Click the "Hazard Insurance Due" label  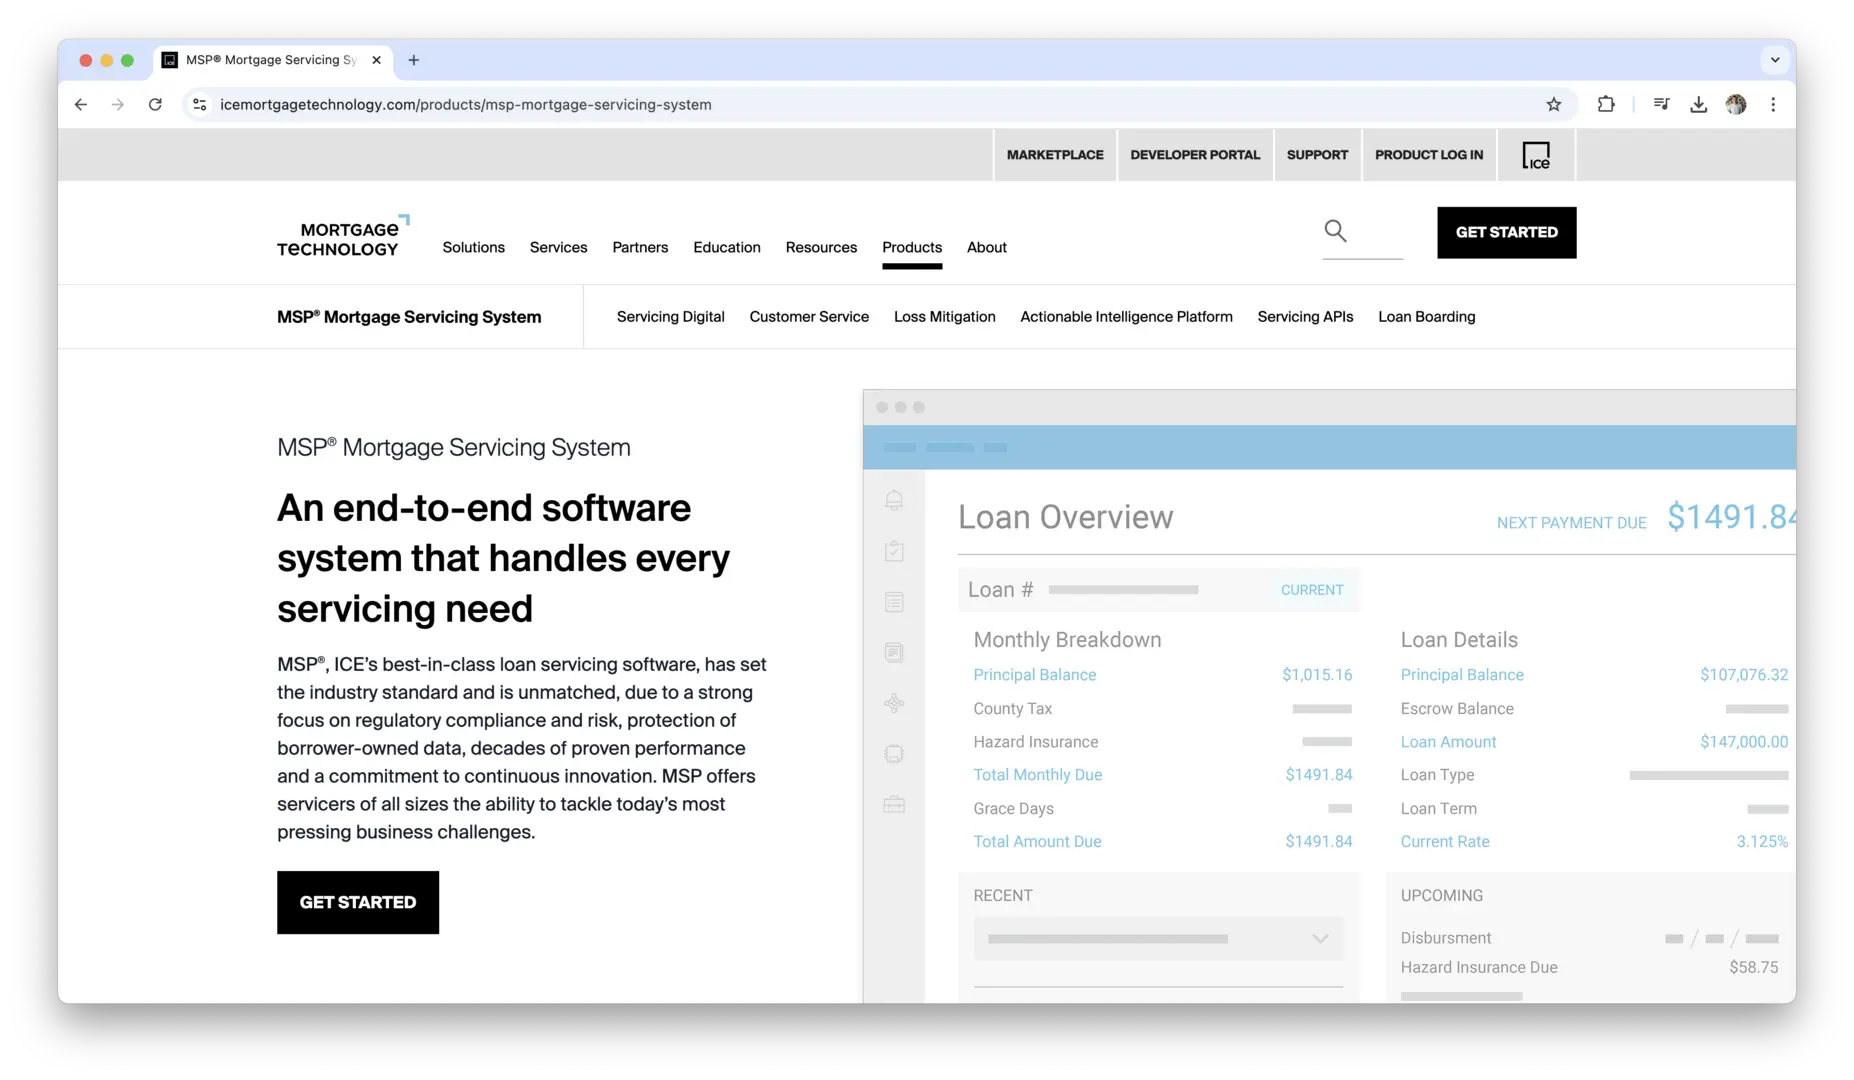click(1479, 967)
